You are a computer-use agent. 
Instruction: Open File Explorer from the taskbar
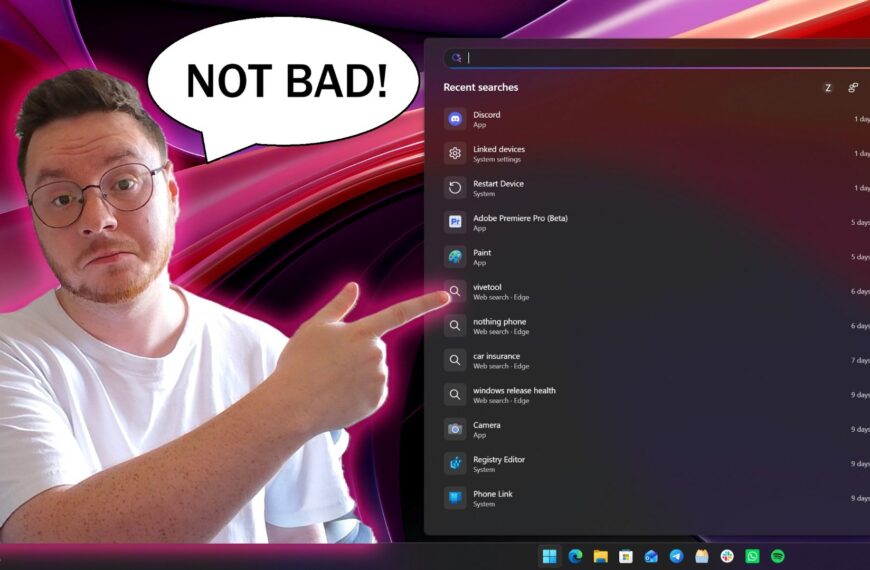click(600, 556)
